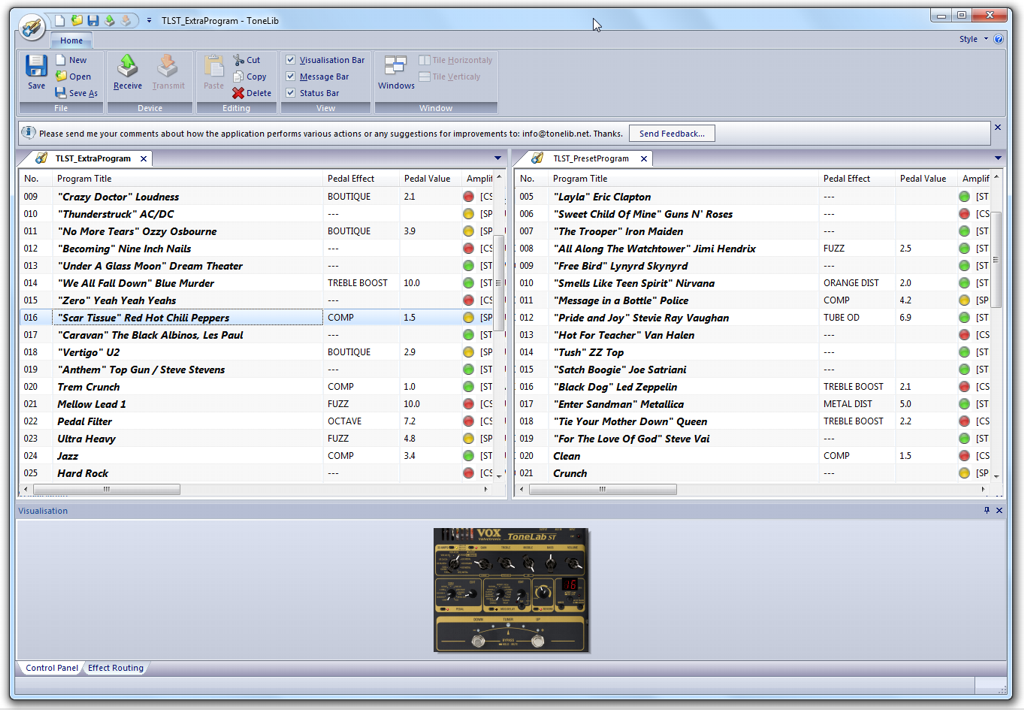Screen dimensions: 1024x710
Task: Click the ExtraProgram horizontal scrollbar thumb
Action: click(106, 489)
